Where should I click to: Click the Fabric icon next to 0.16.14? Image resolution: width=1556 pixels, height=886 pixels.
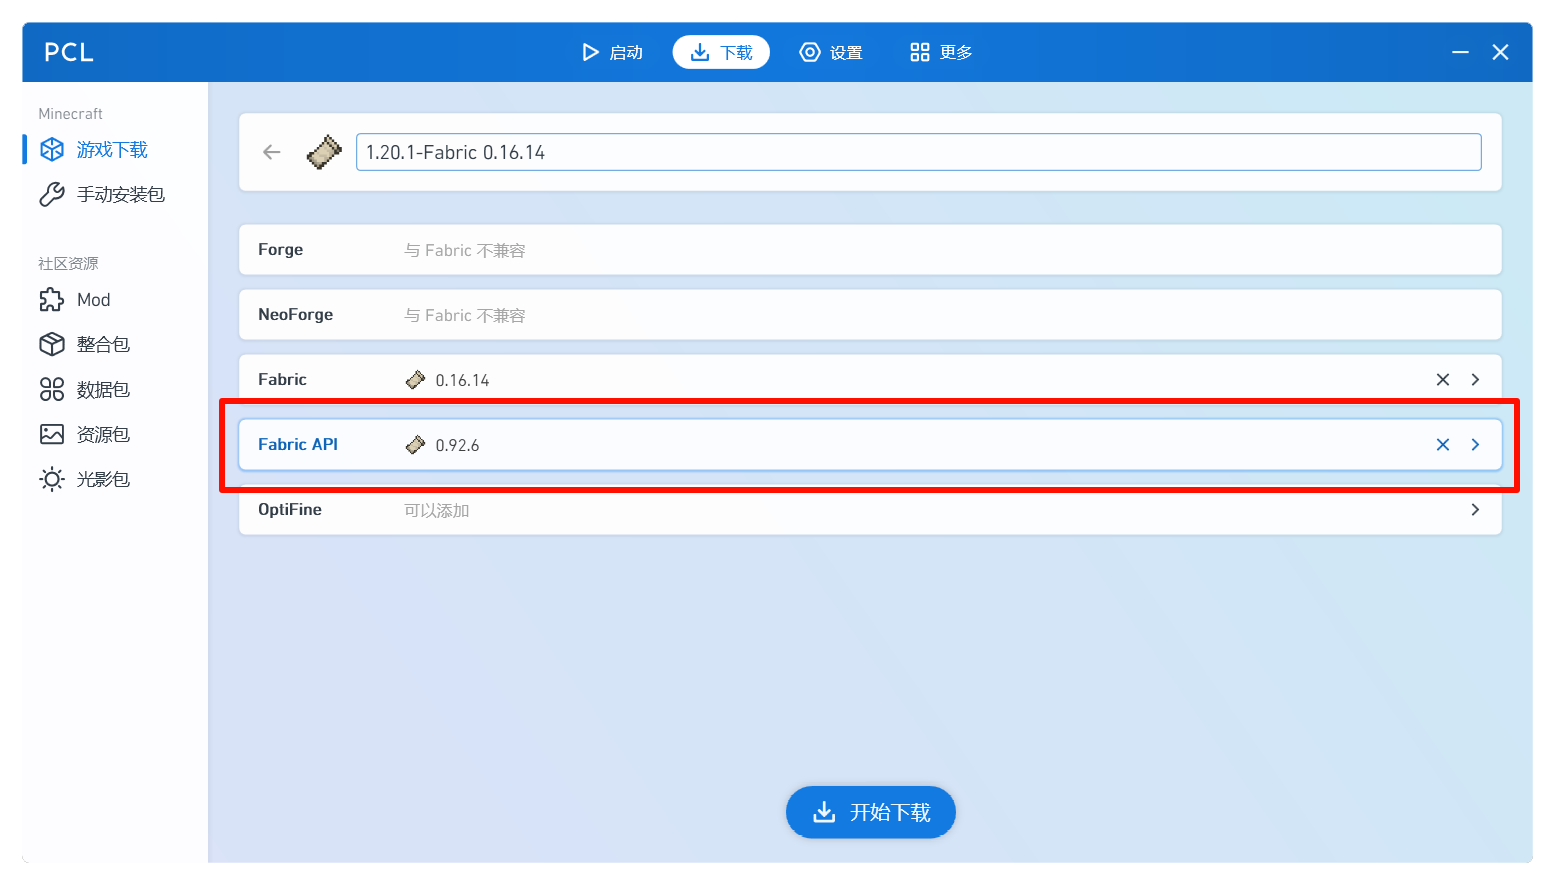415,380
